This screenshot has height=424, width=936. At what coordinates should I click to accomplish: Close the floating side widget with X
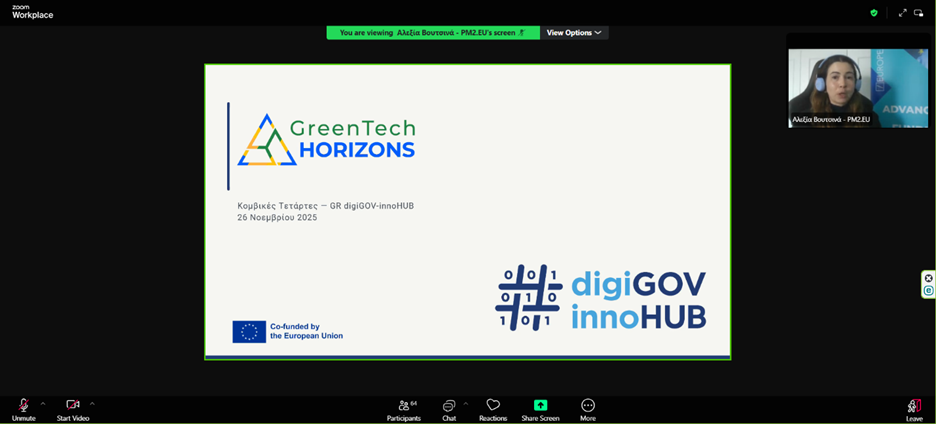coord(928,278)
